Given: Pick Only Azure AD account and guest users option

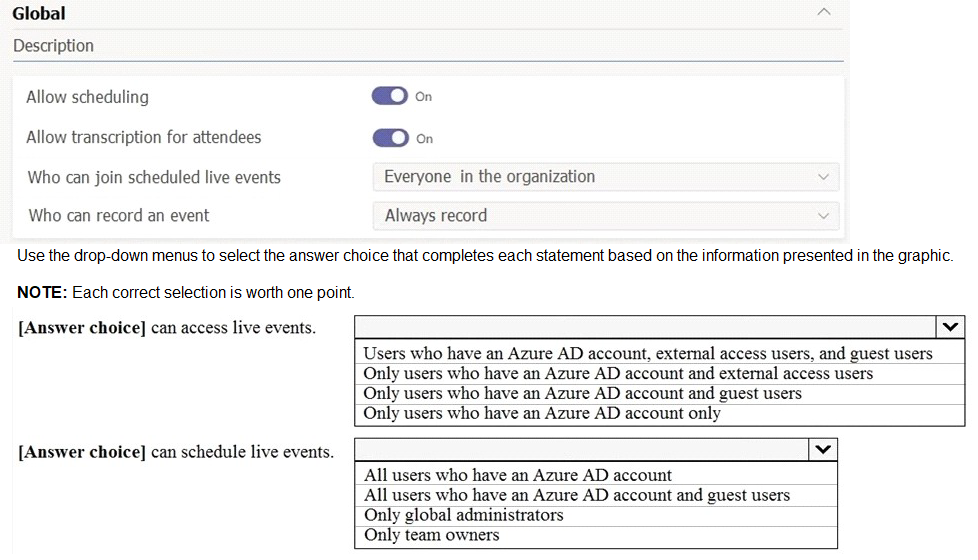Looking at the screenshot, I should tap(582, 393).
